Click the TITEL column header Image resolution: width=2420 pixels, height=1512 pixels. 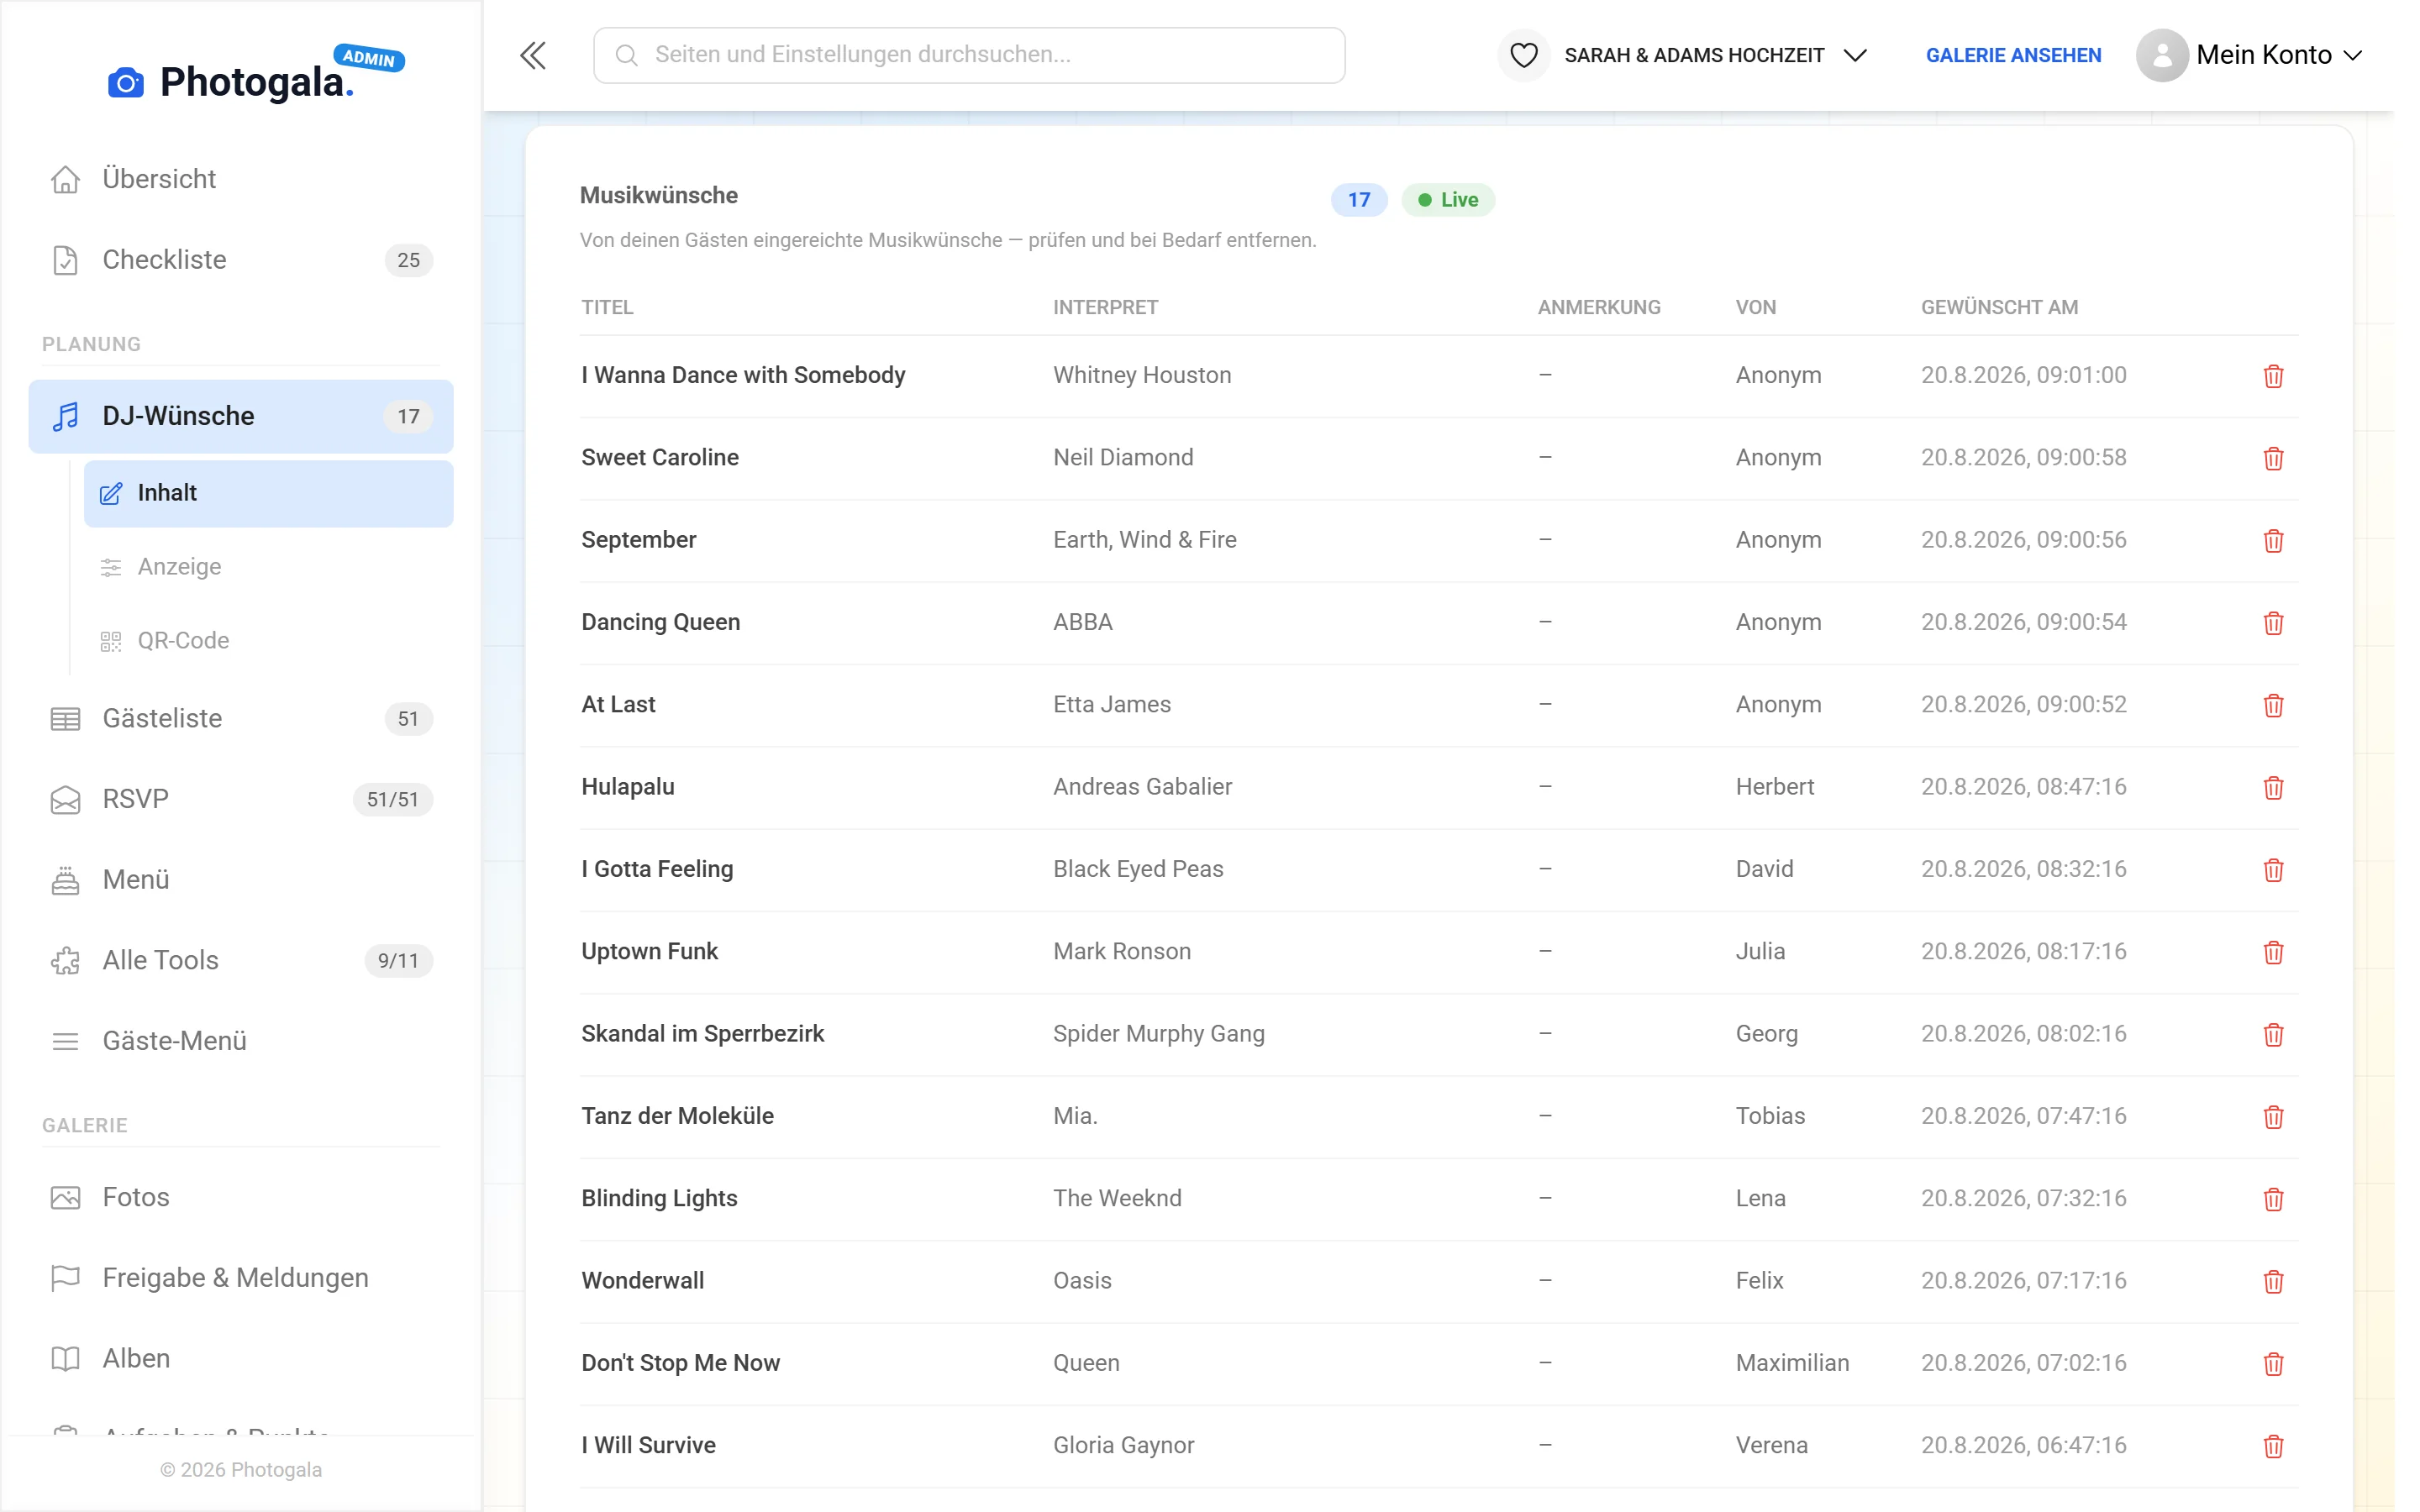tap(607, 308)
